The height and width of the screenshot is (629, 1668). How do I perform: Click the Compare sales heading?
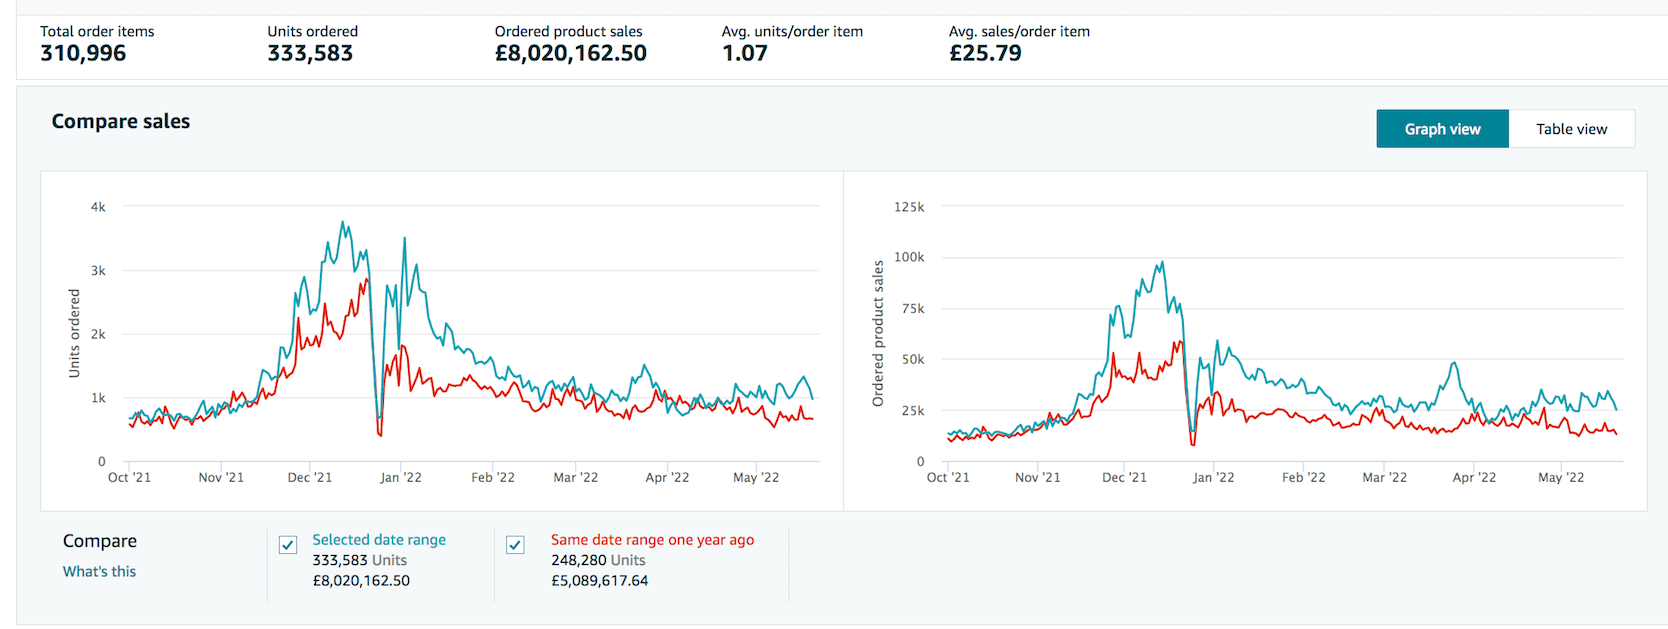121,121
